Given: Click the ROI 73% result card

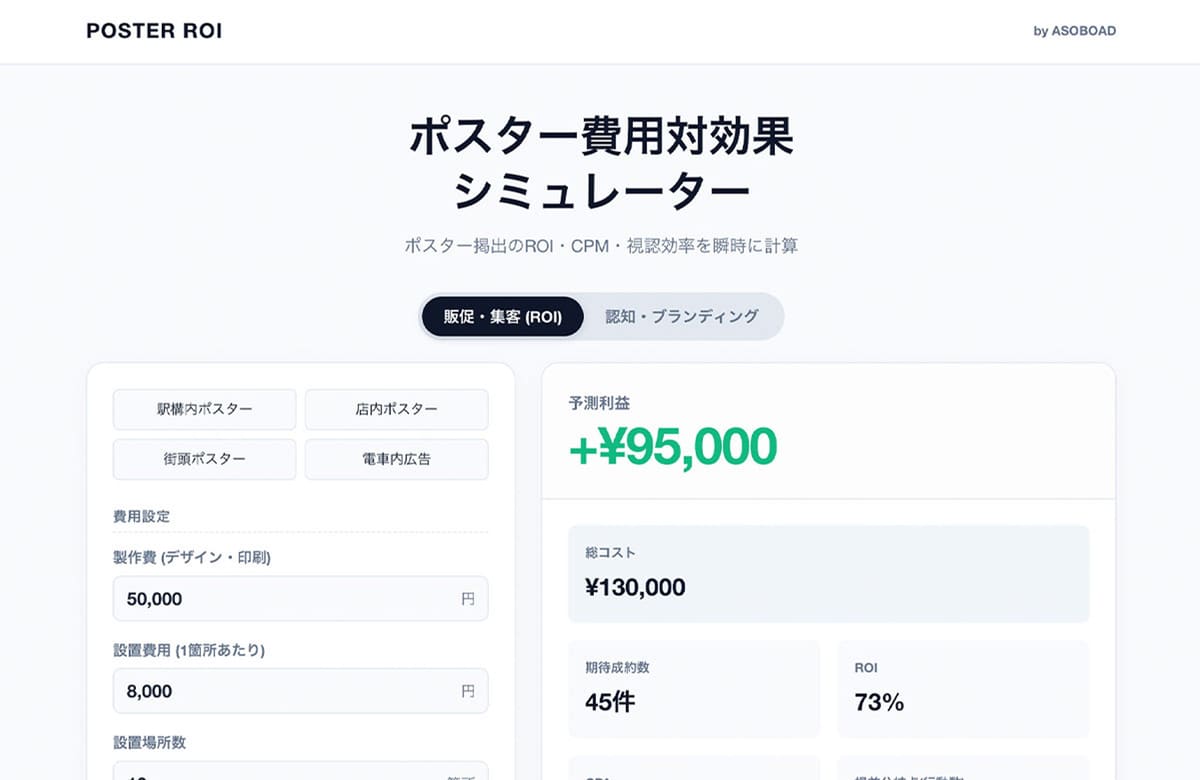Looking at the screenshot, I should (x=963, y=689).
